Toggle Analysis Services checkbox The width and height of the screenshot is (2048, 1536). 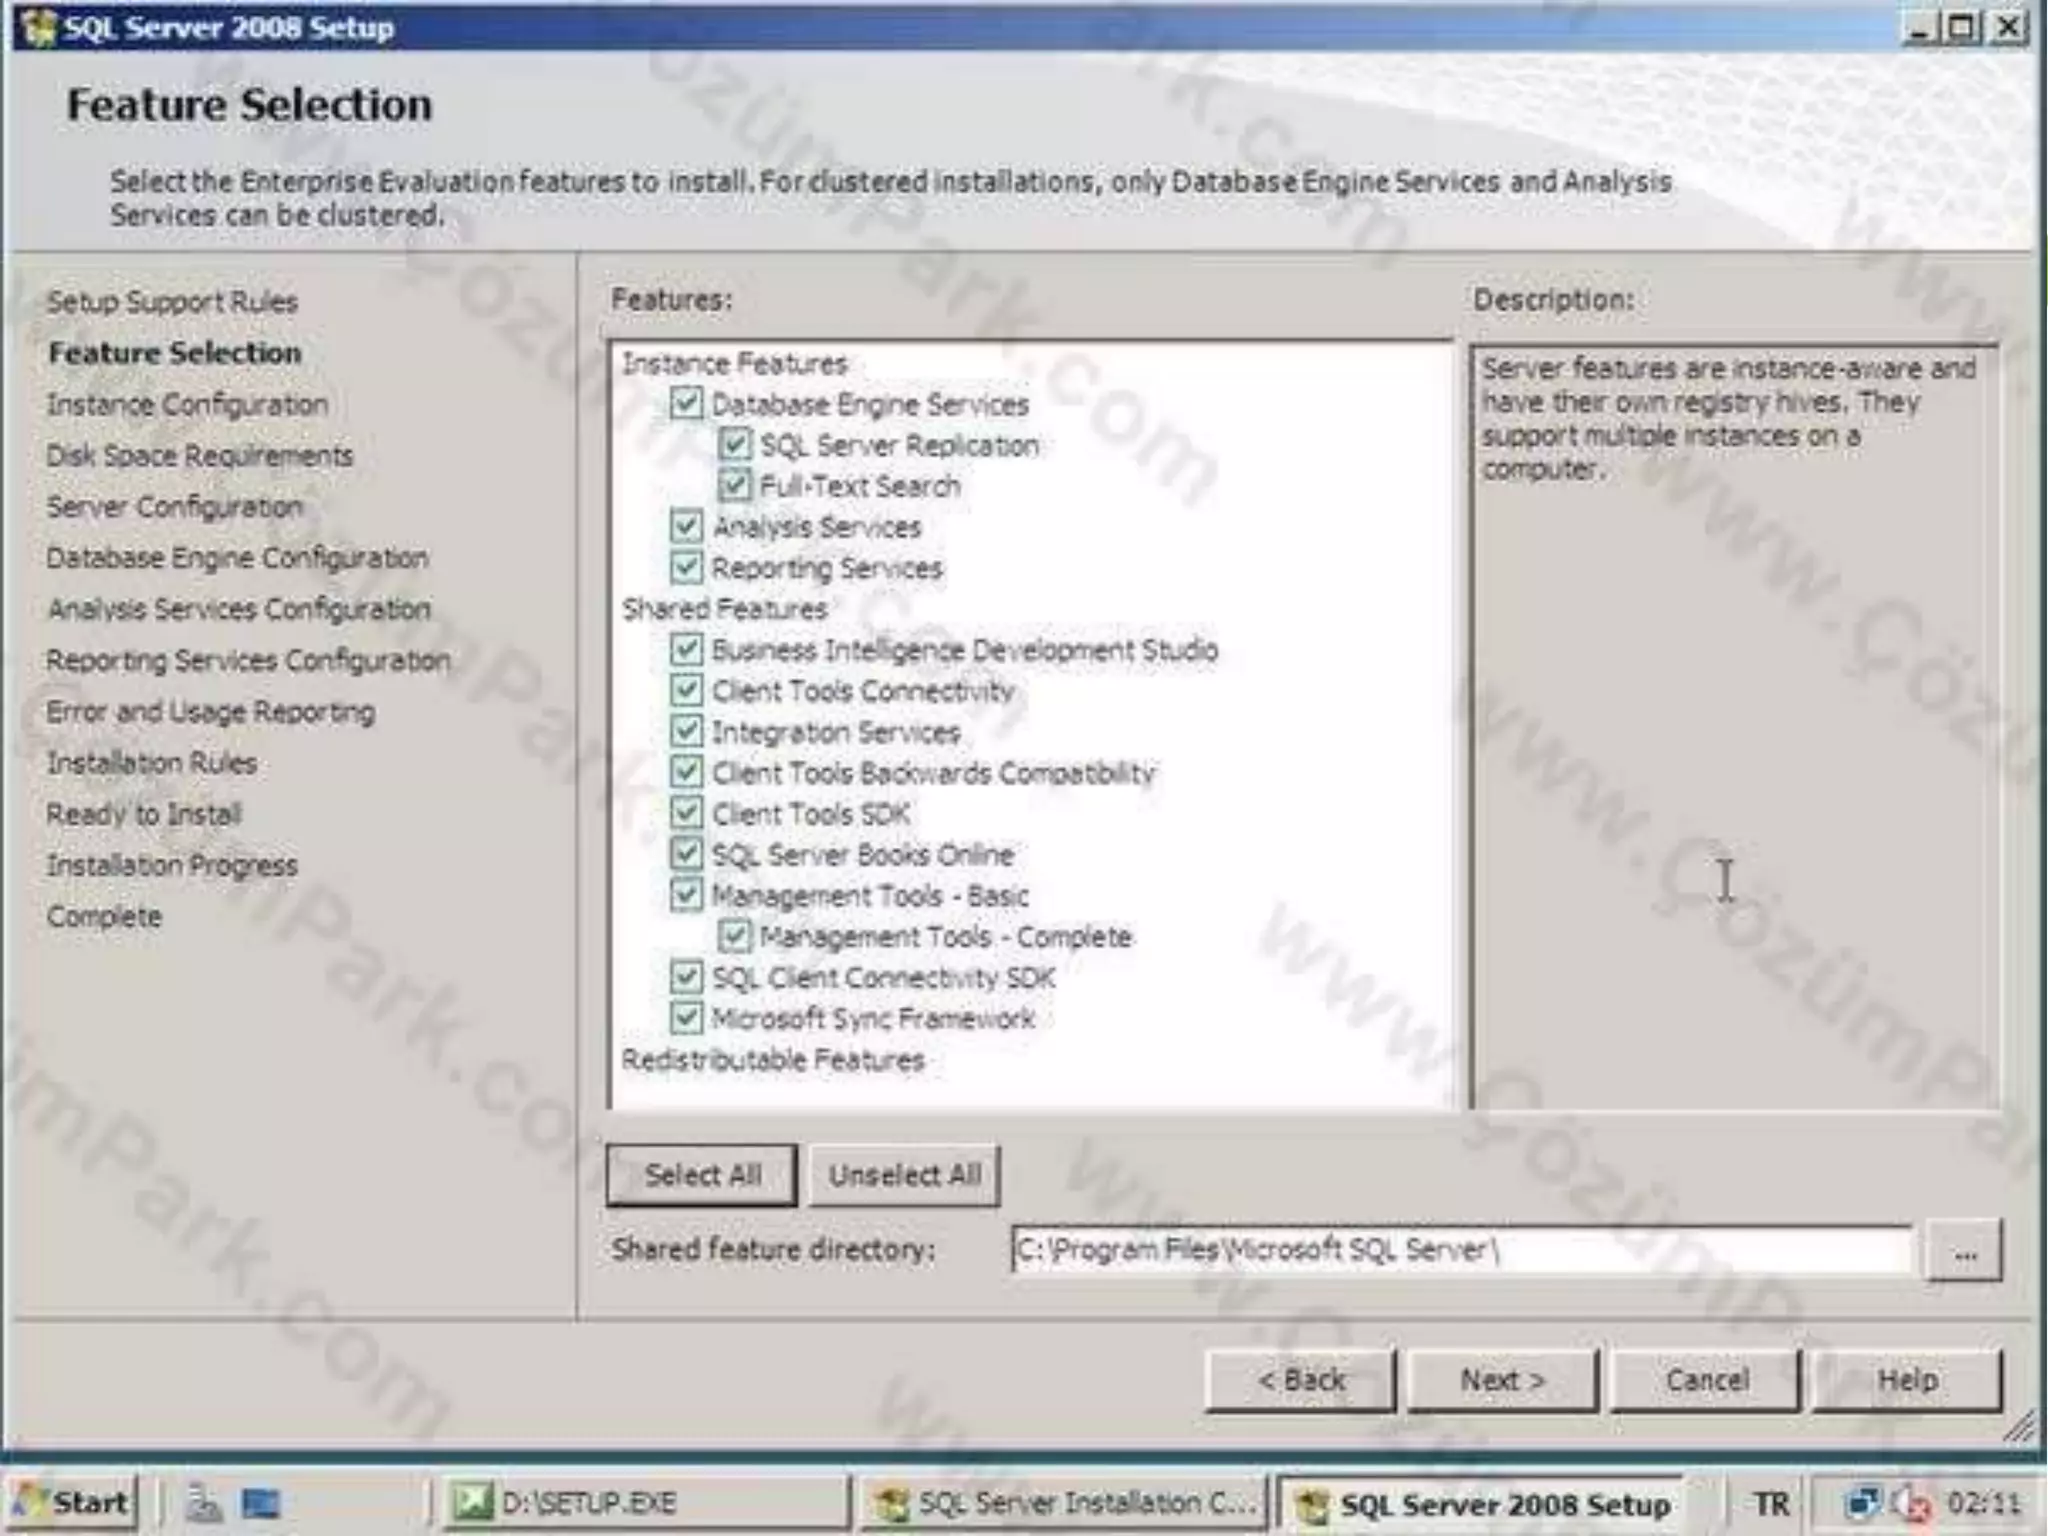coord(686,526)
